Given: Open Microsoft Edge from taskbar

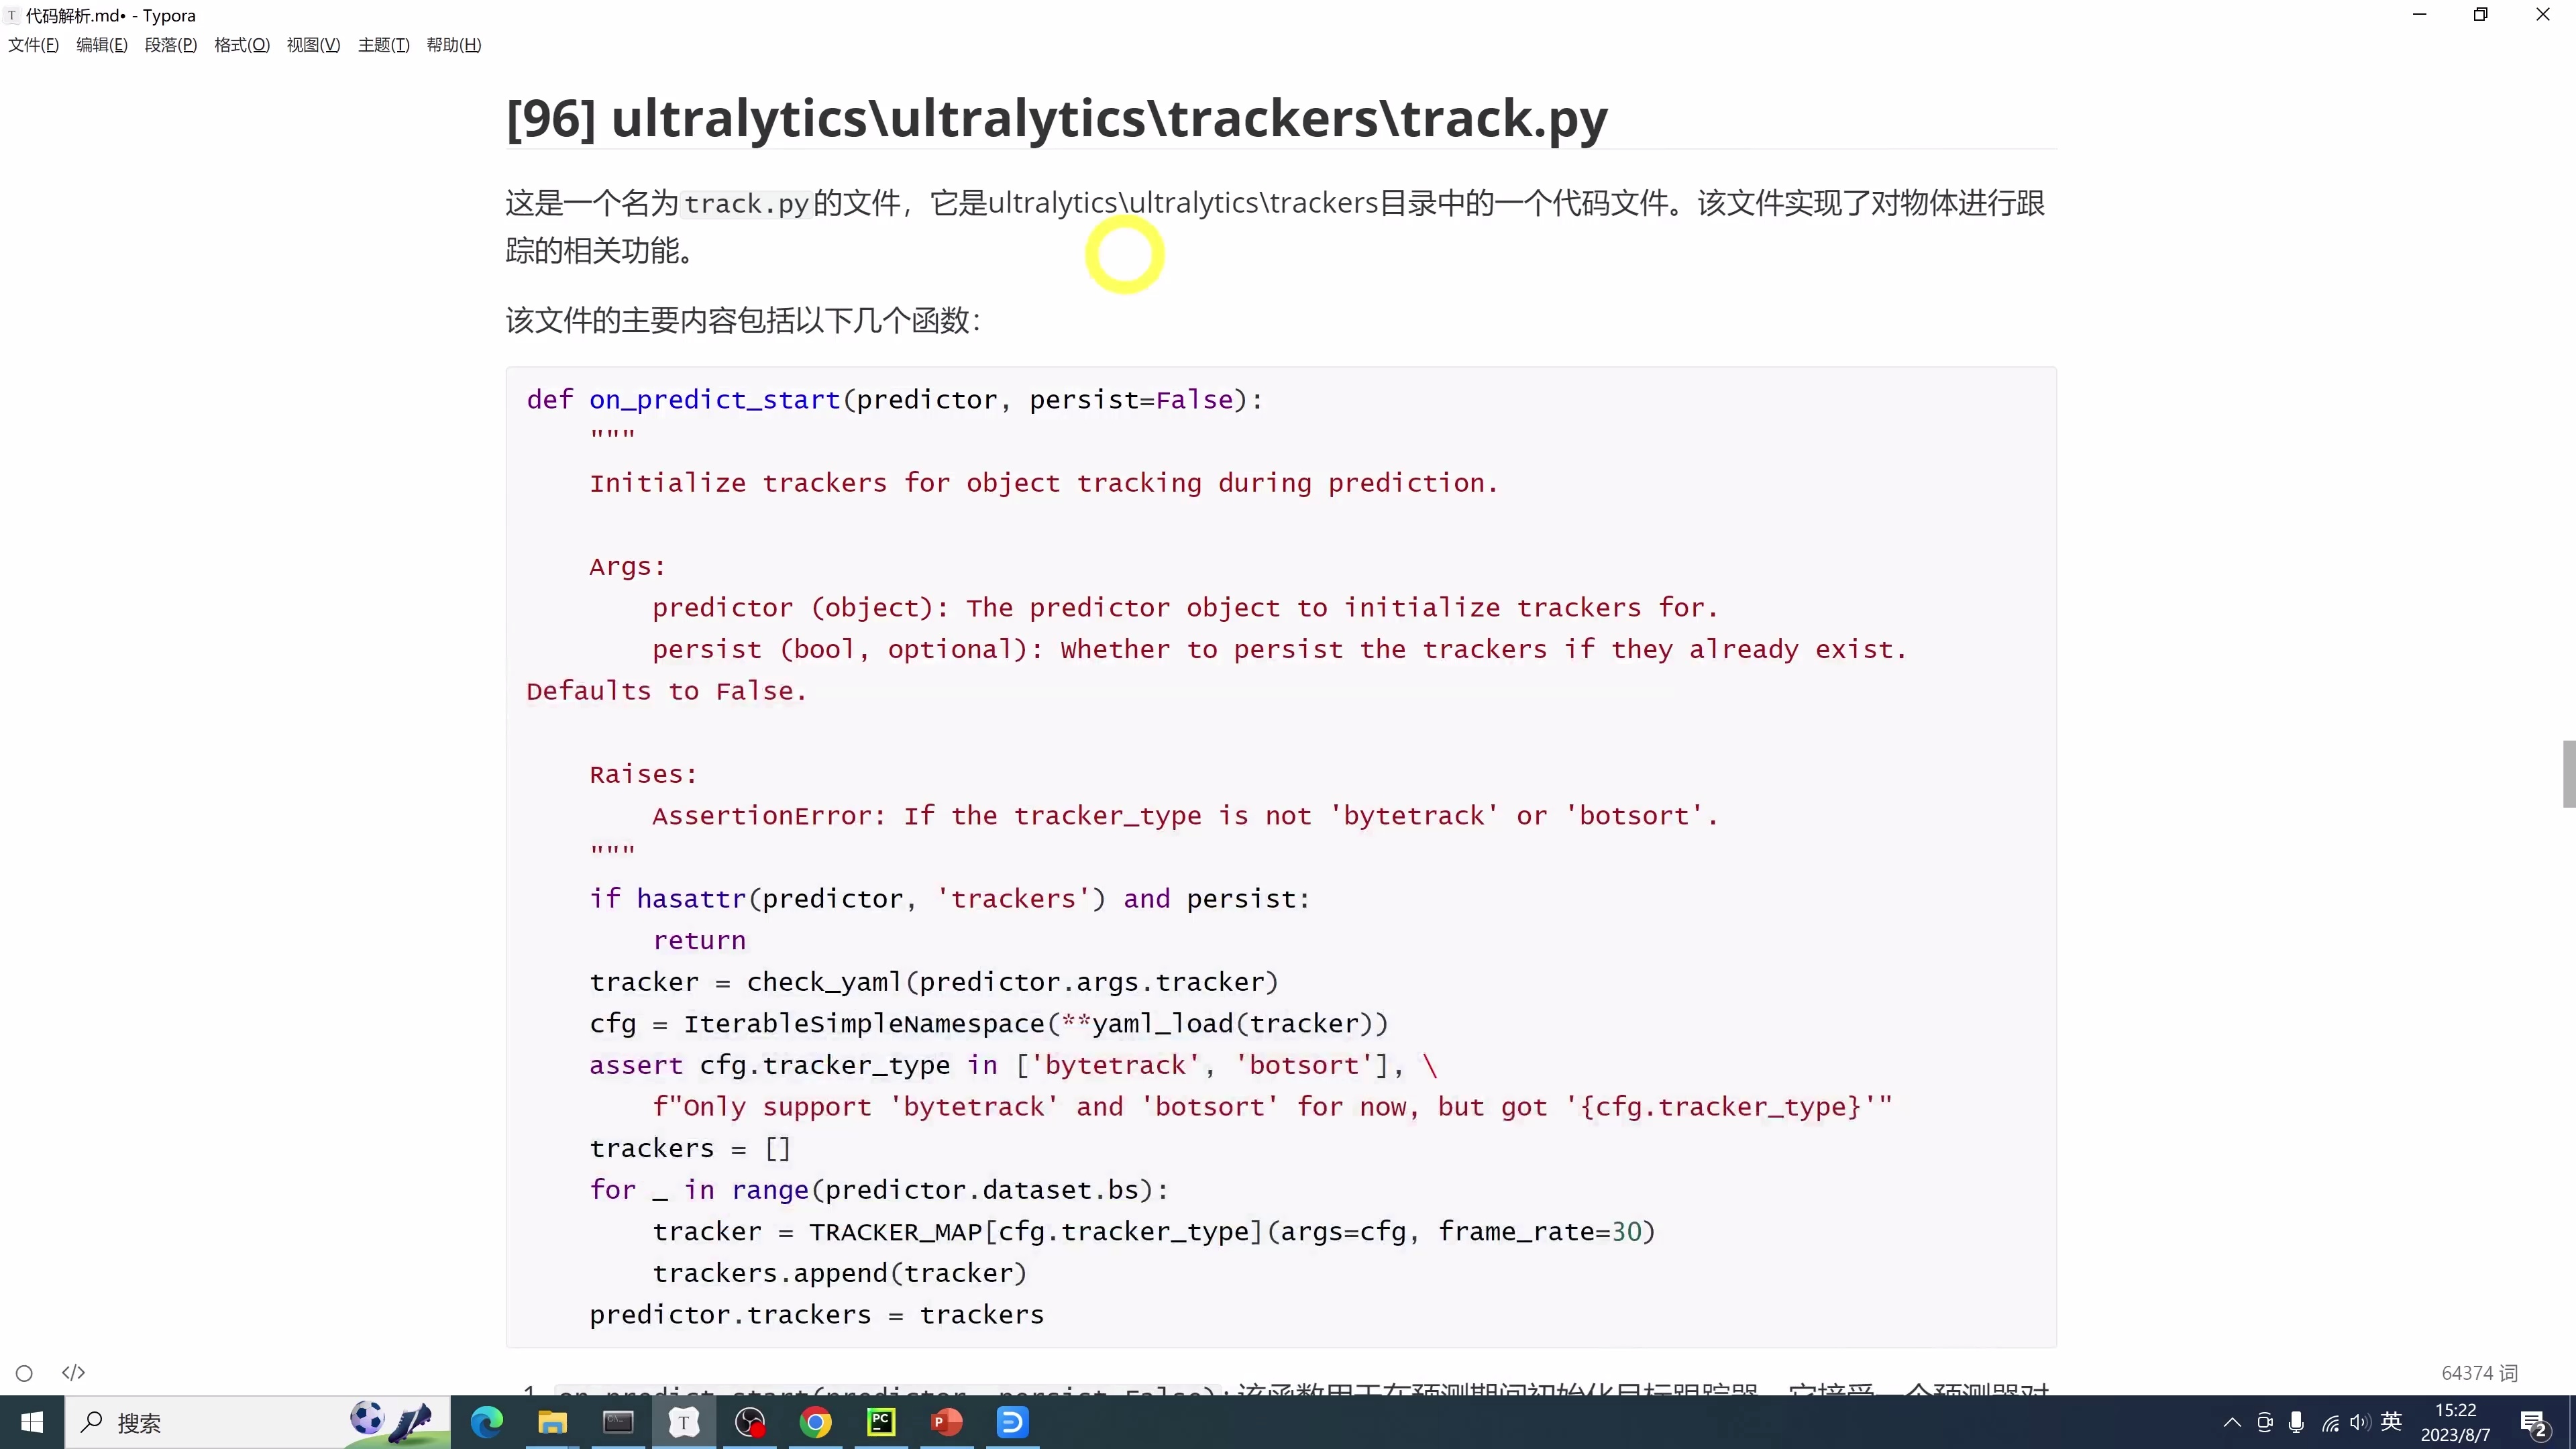Looking at the screenshot, I should pyautogui.click(x=486, y=1421).
